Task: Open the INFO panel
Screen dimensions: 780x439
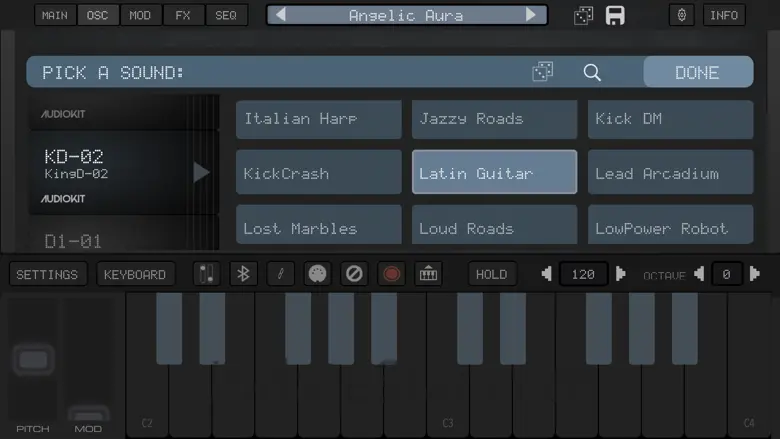Action: 724,15
